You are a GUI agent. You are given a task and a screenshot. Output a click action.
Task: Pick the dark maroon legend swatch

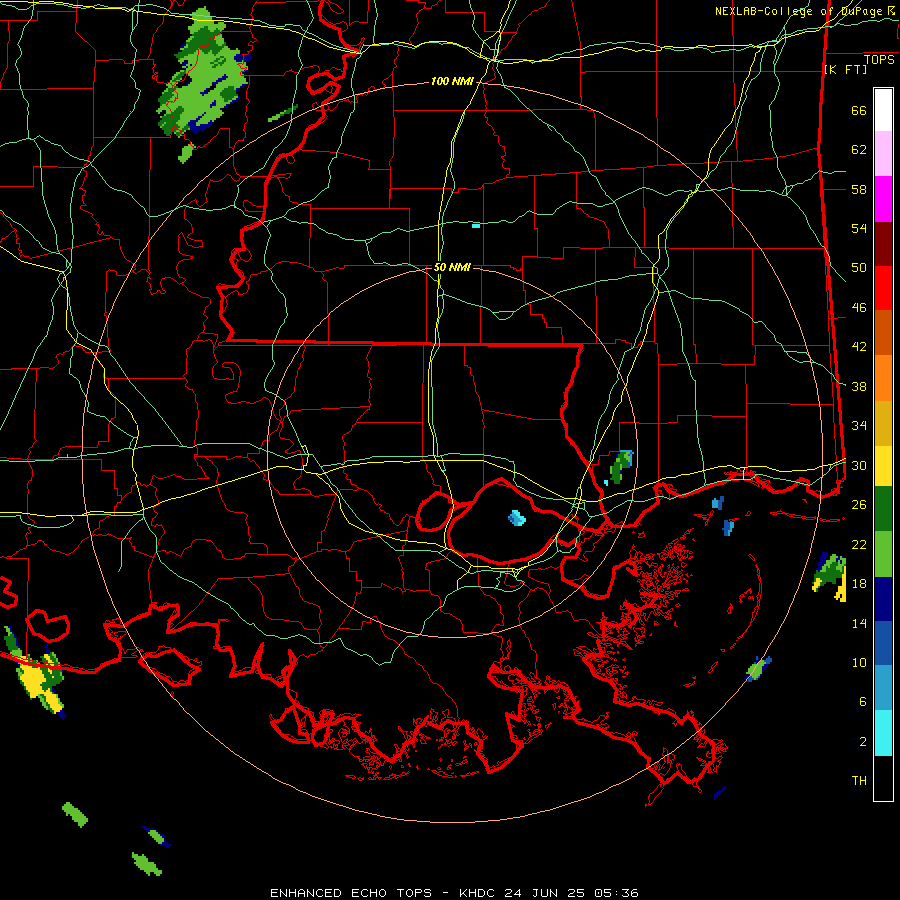point(883,244)
